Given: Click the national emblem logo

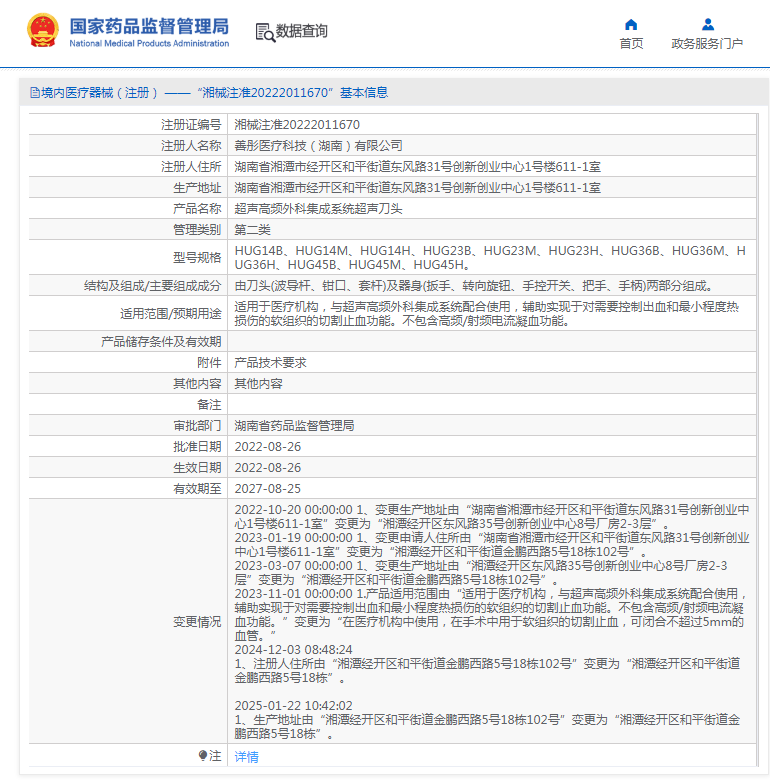Looking at the screenshot, I should pyautogui.click(x=42, y=31).
